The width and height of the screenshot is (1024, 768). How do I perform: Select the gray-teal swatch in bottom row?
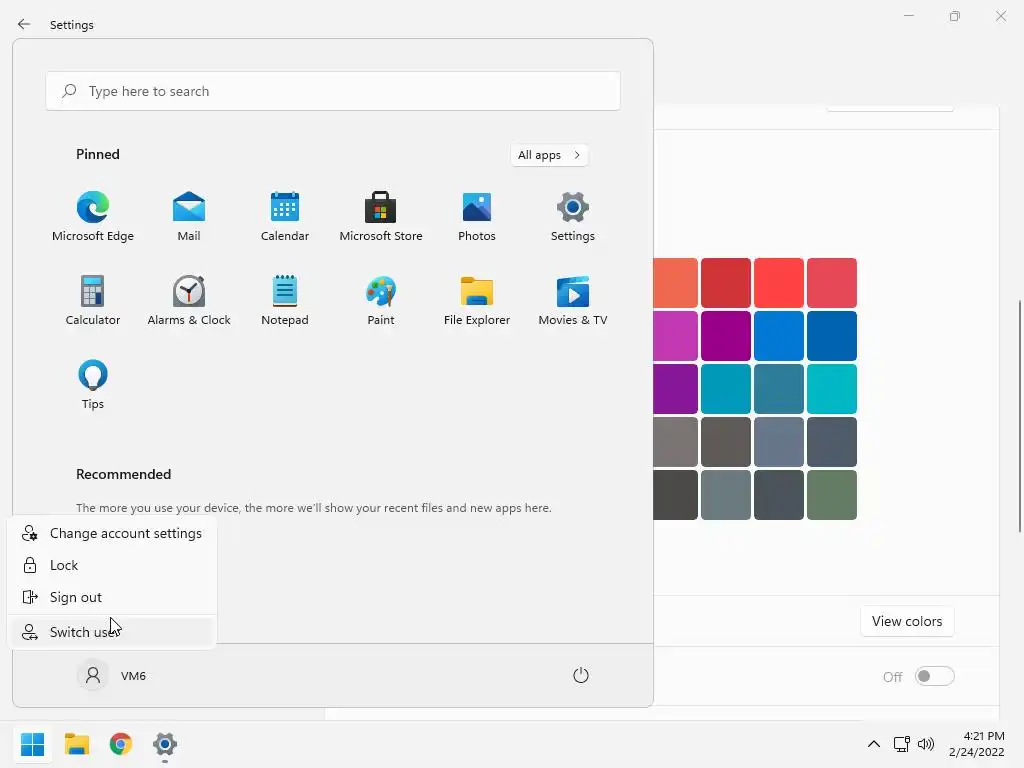tap(726, 495)
